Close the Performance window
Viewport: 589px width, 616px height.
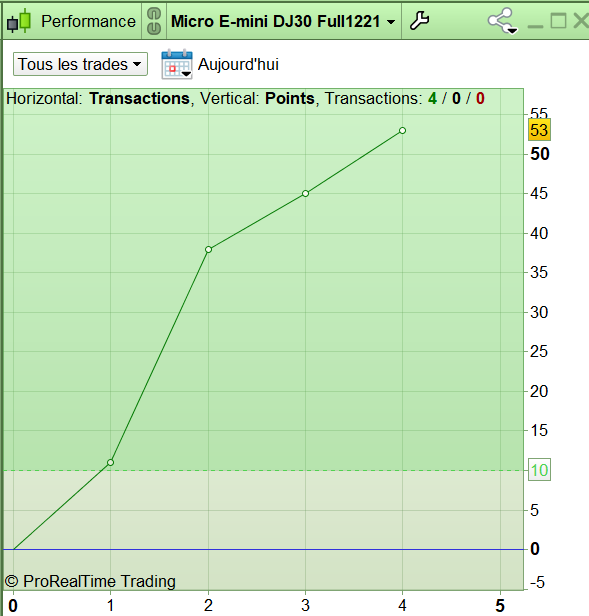581,20
